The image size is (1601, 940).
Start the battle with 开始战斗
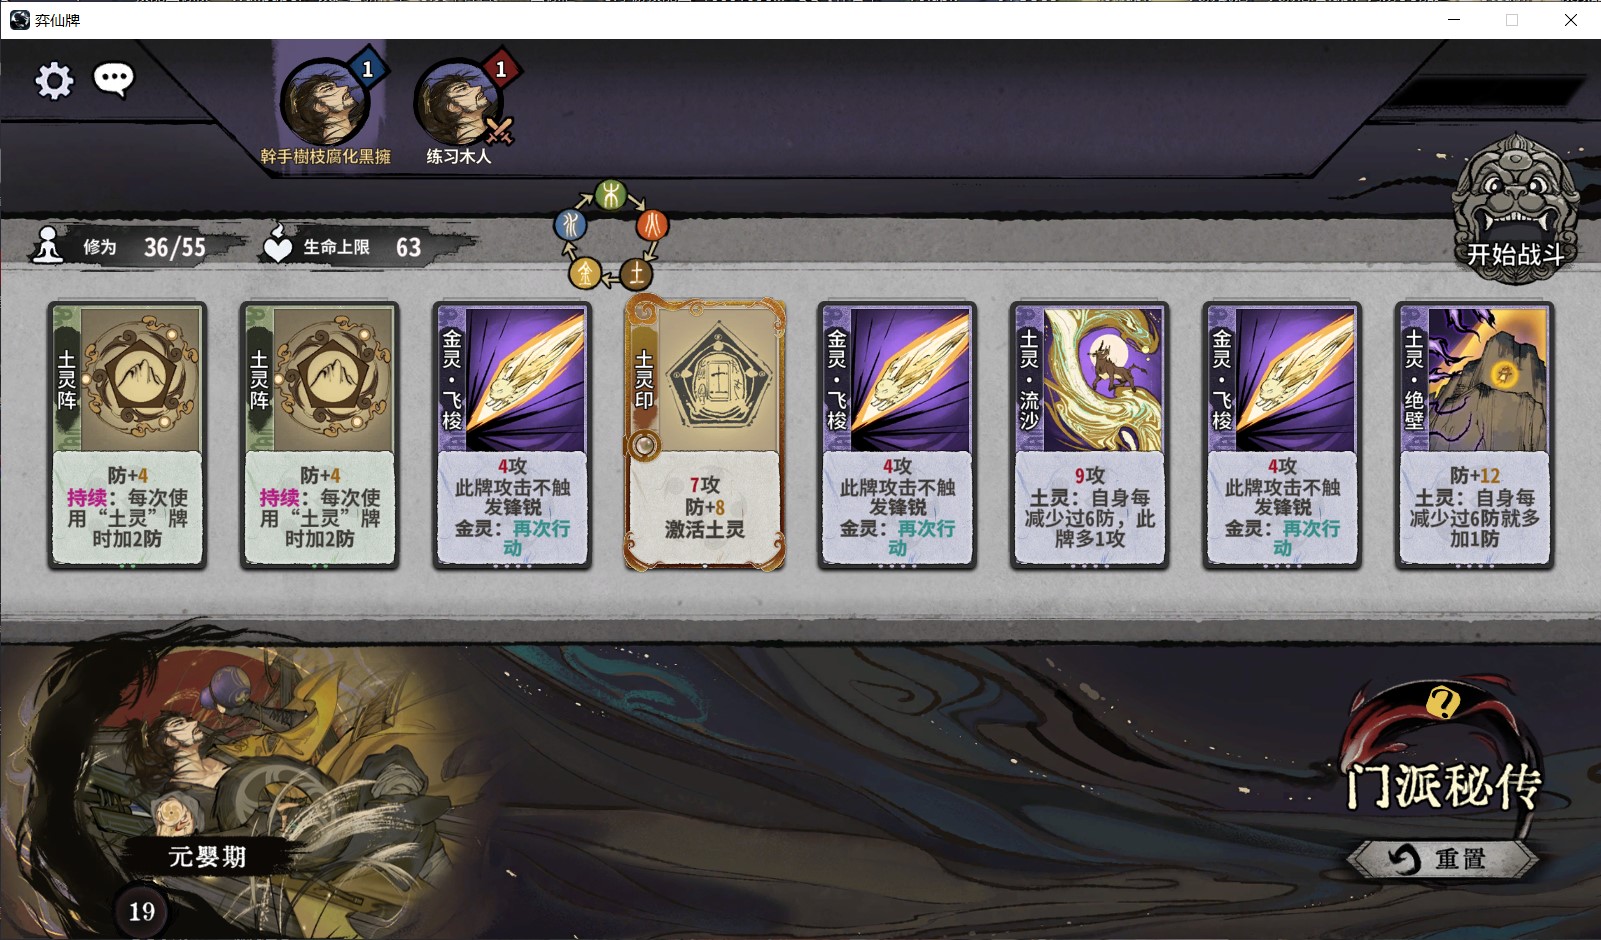point(1515,210)
